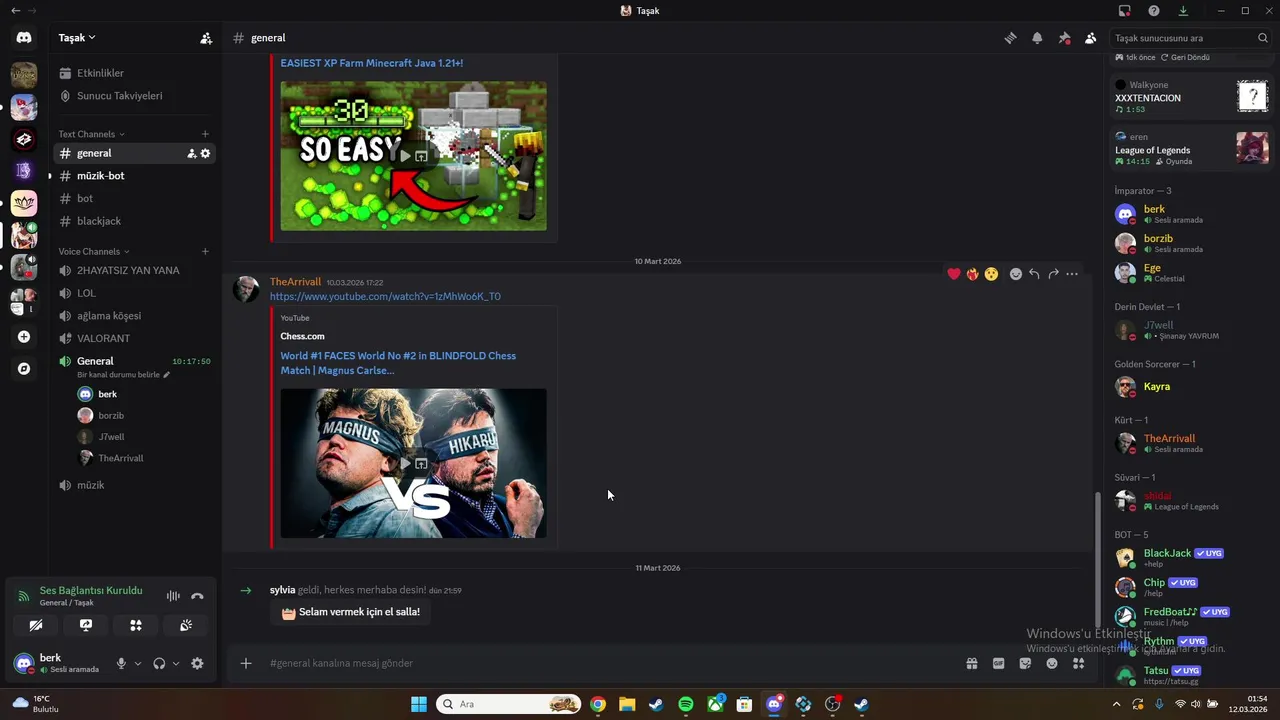Search in Taşak sunucusunu ara field

coord(1190,38)
